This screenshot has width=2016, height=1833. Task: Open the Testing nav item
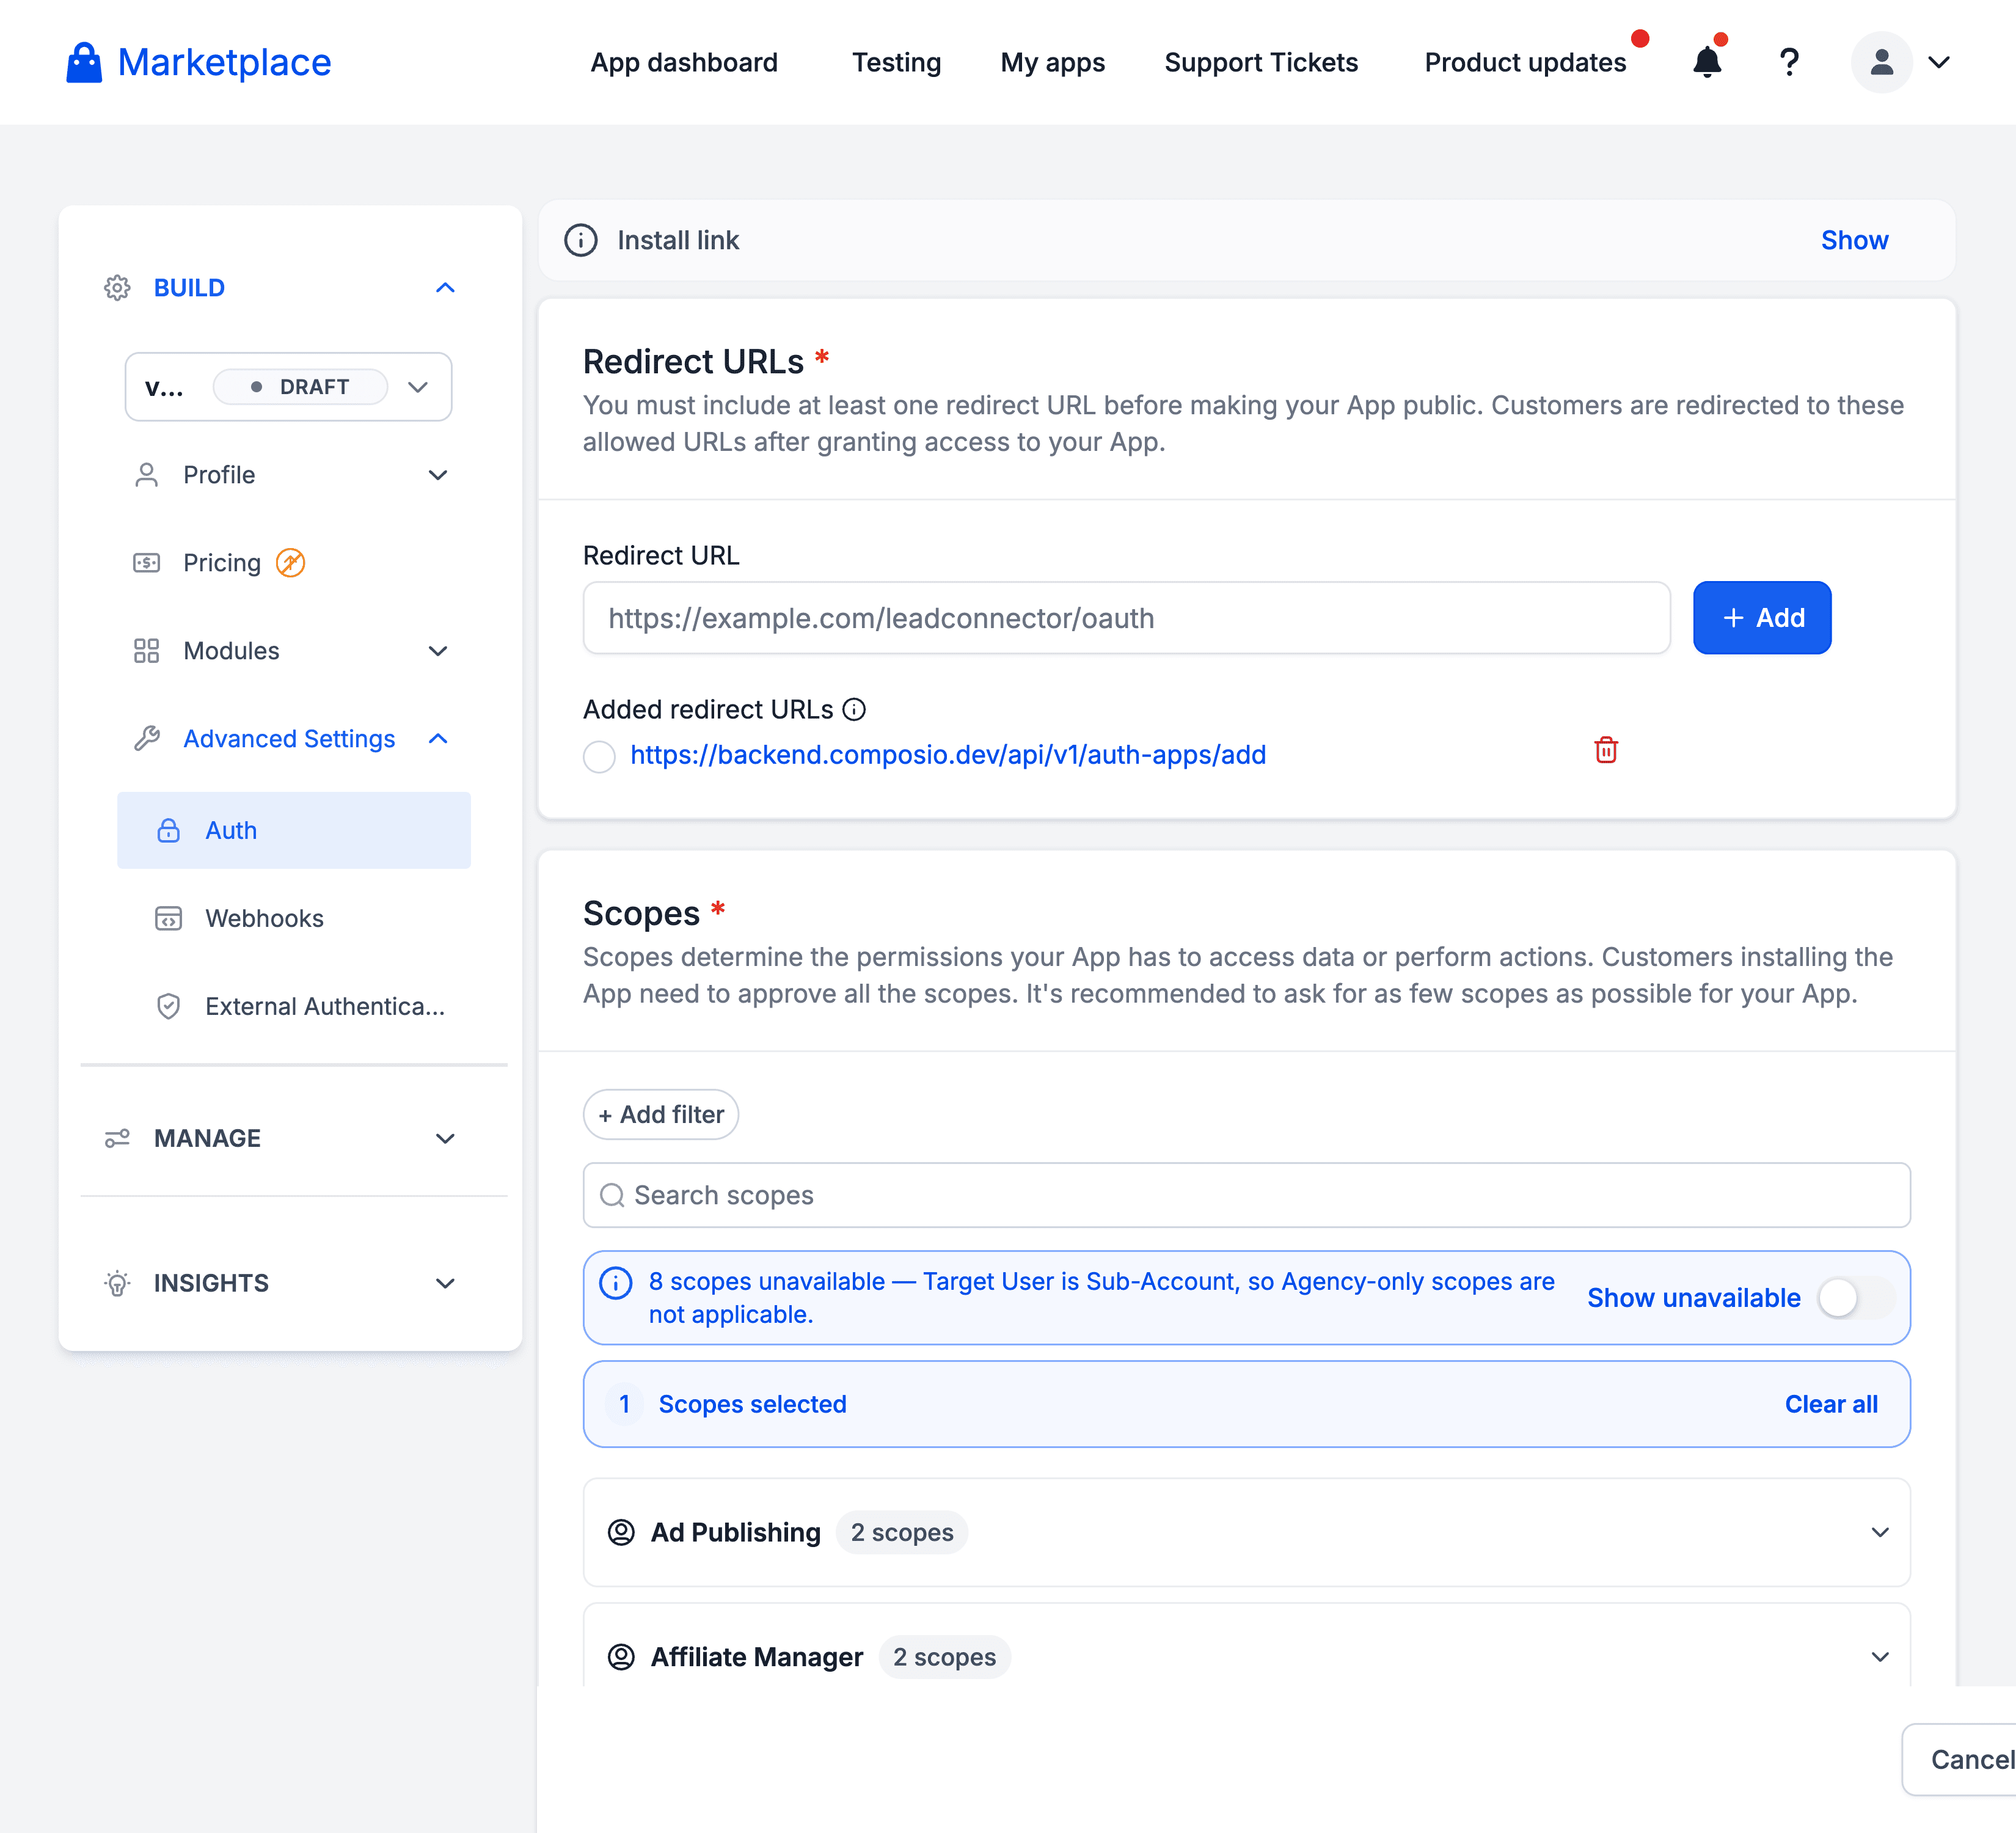click(x=896, y=62)
